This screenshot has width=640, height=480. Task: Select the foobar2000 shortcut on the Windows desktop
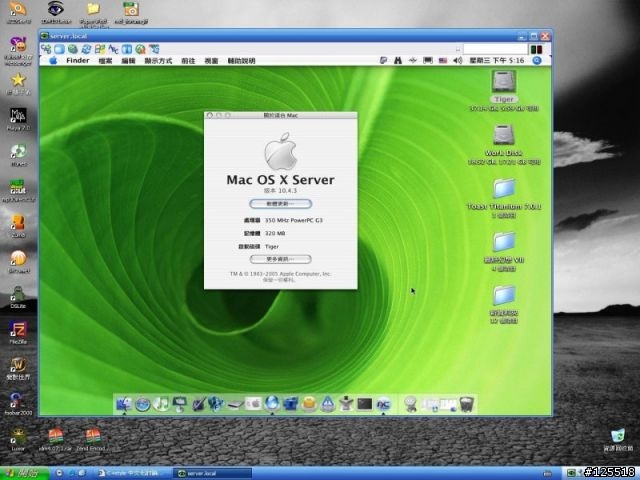click(18, 403)
